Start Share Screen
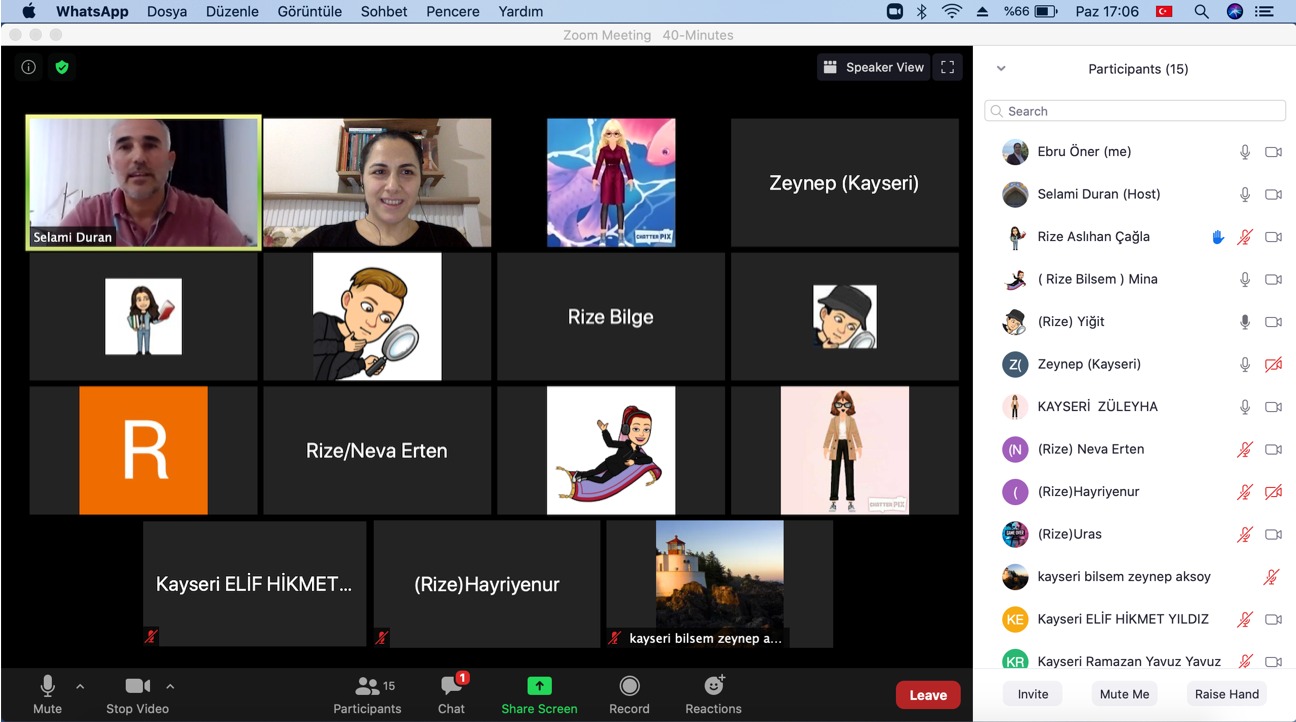The image size is (1296, 722). click(539, 695)
